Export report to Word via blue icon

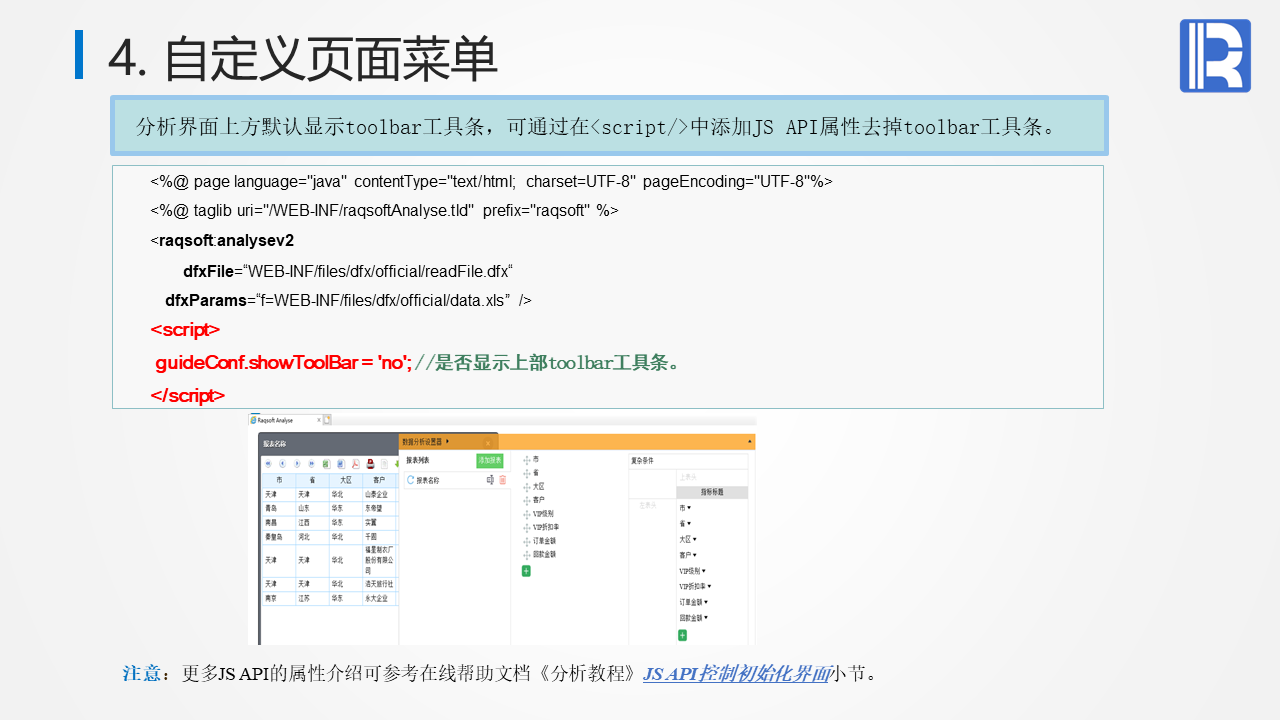[341, 464]
